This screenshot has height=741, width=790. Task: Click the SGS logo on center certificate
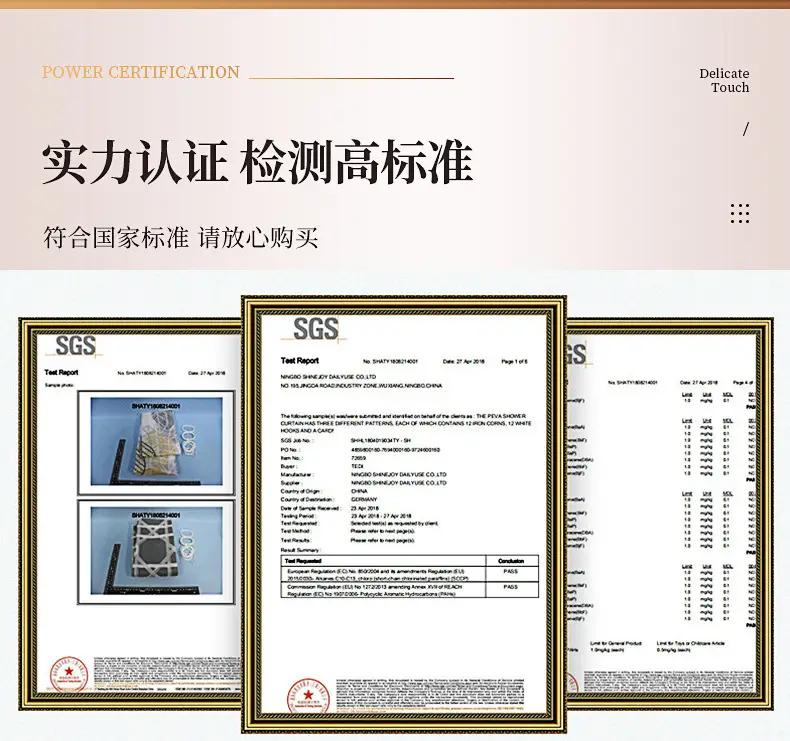(315, 329)
